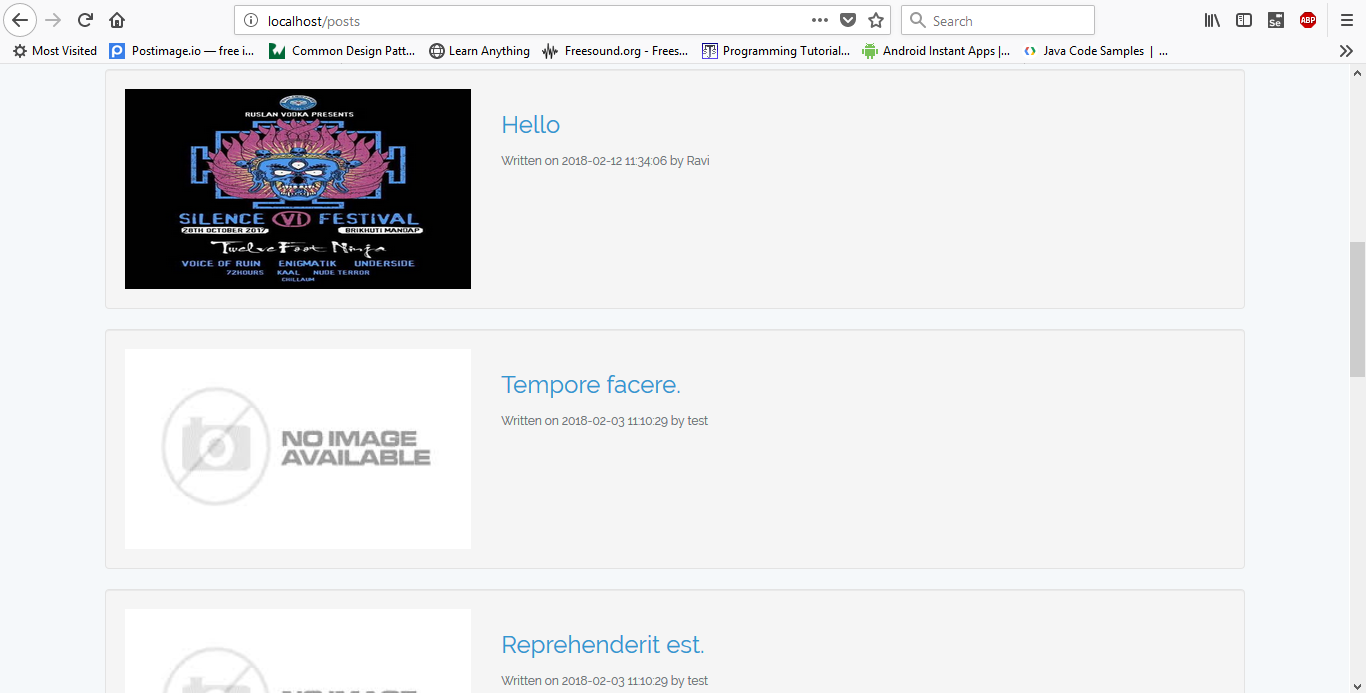Screen dimensions: 1366x693
Task: Click the scrollbar down arrow
Action: 1357,684
